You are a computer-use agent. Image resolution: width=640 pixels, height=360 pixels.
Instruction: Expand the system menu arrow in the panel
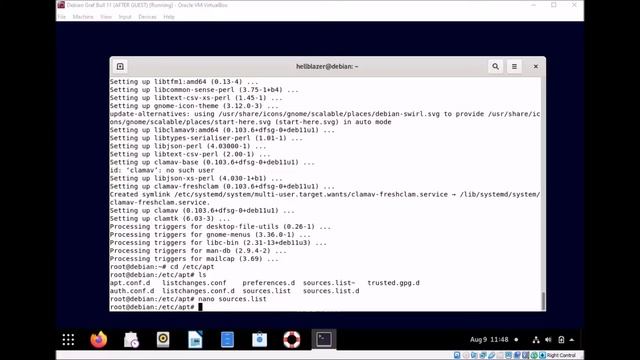pyautogui.click(x=572, y=340)
